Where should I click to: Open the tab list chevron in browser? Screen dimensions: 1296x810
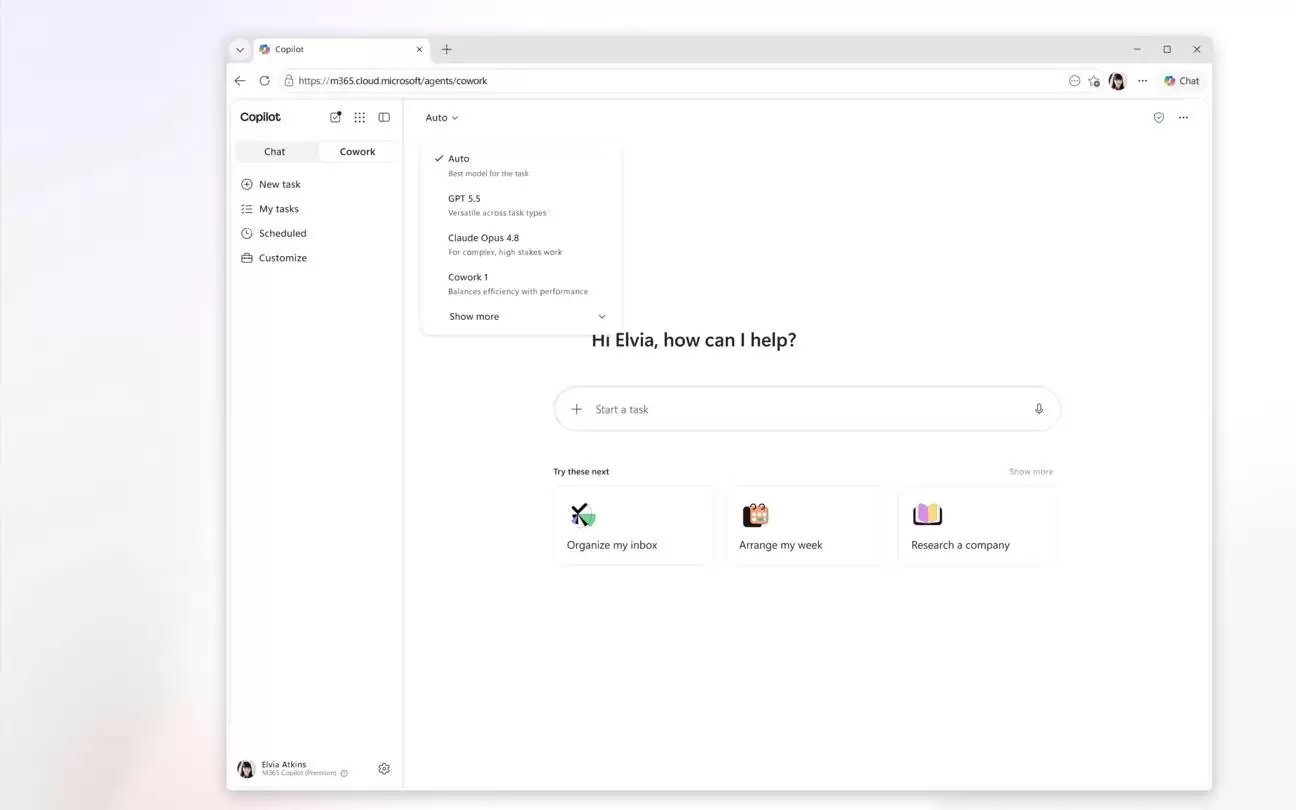click(x=240, y=49)
